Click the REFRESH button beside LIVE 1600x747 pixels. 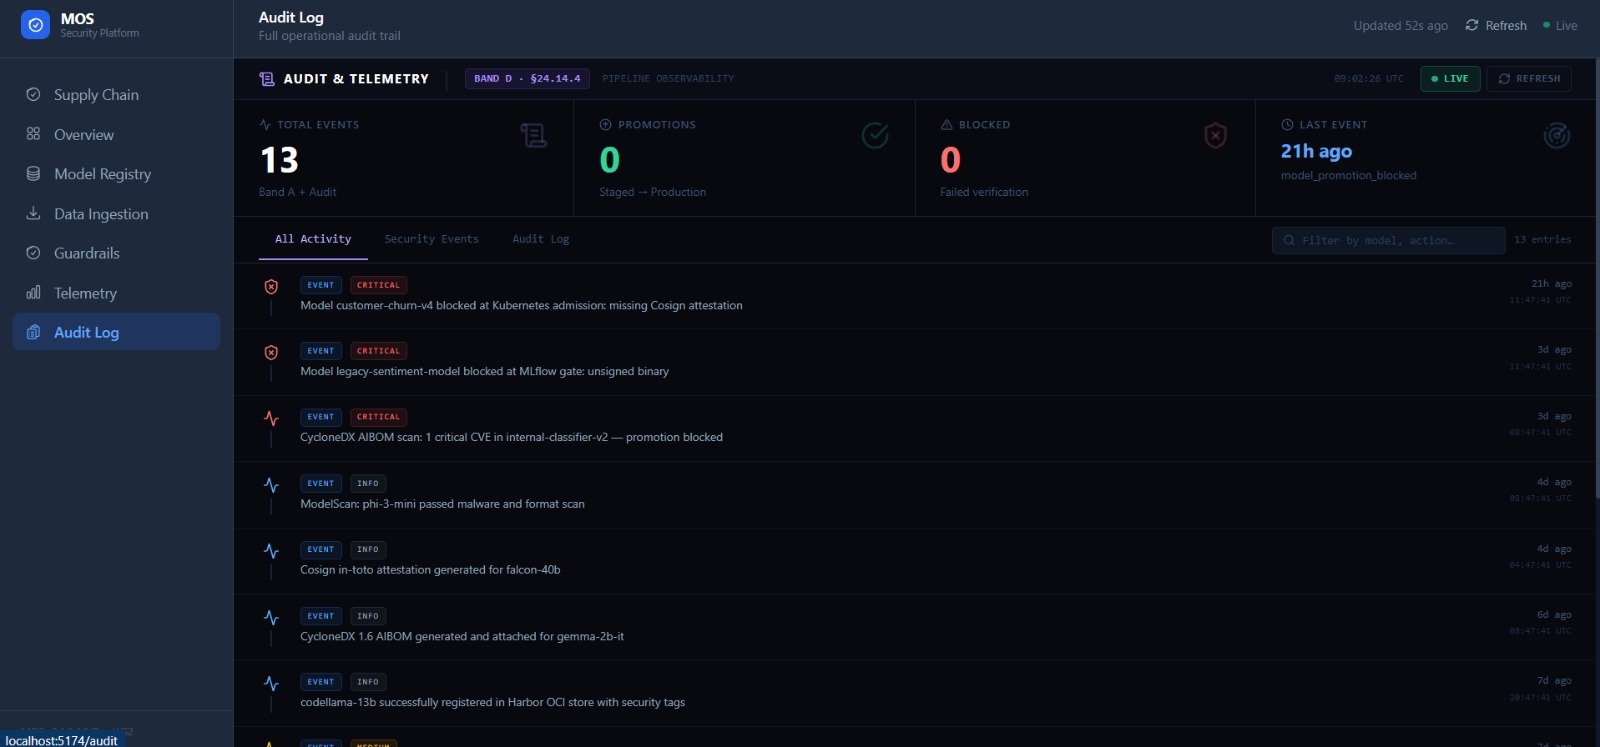coord(1529,79)
